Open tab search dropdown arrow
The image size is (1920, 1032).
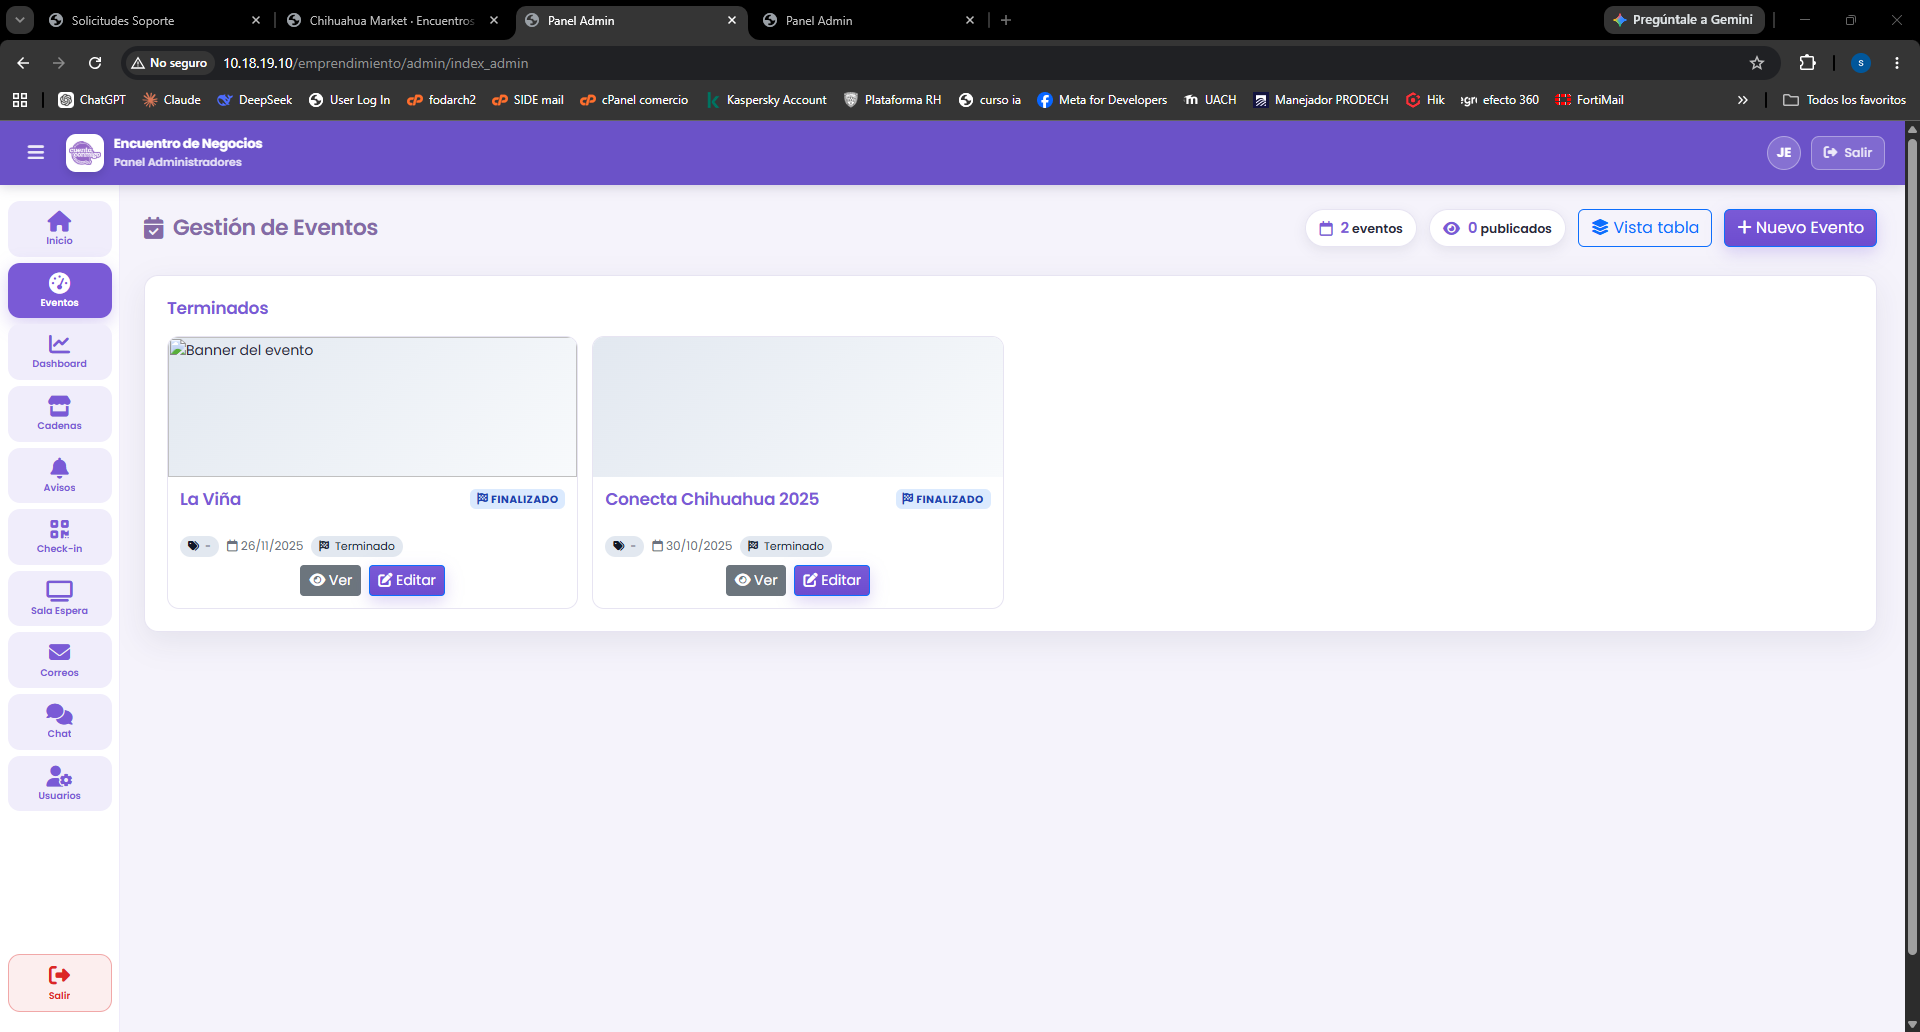(20, 20)
